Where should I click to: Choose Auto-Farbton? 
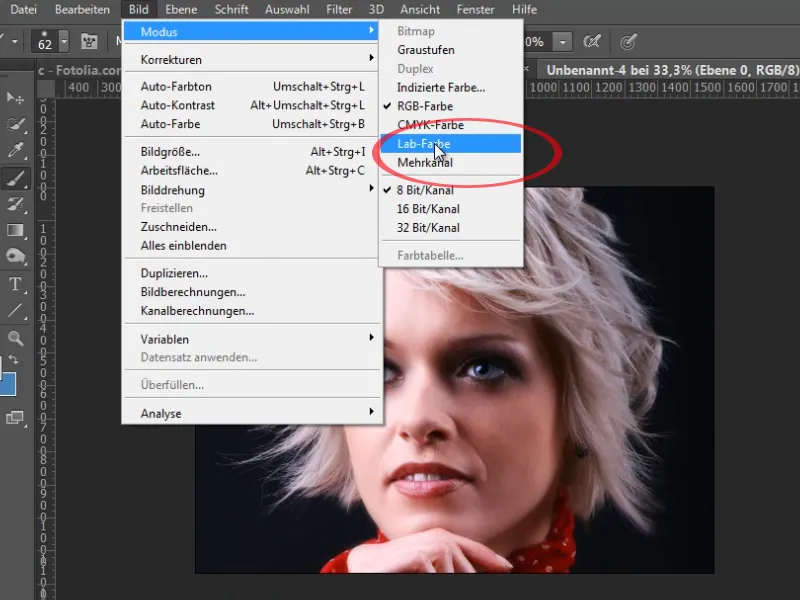point(252,86)
